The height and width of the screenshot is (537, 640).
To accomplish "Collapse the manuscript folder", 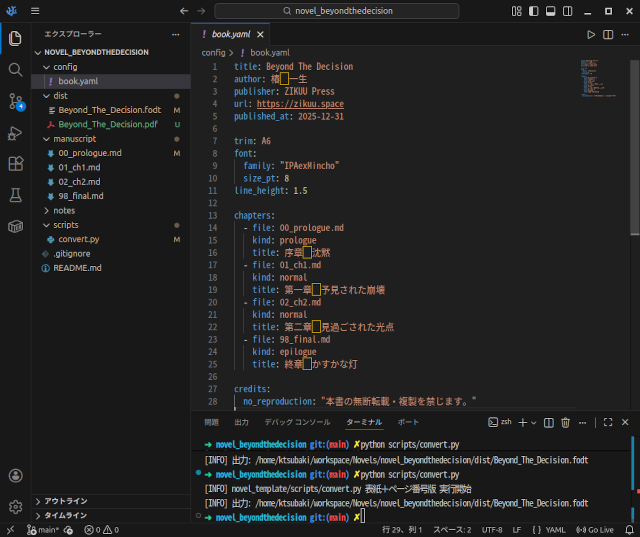I will click(74, 139).
